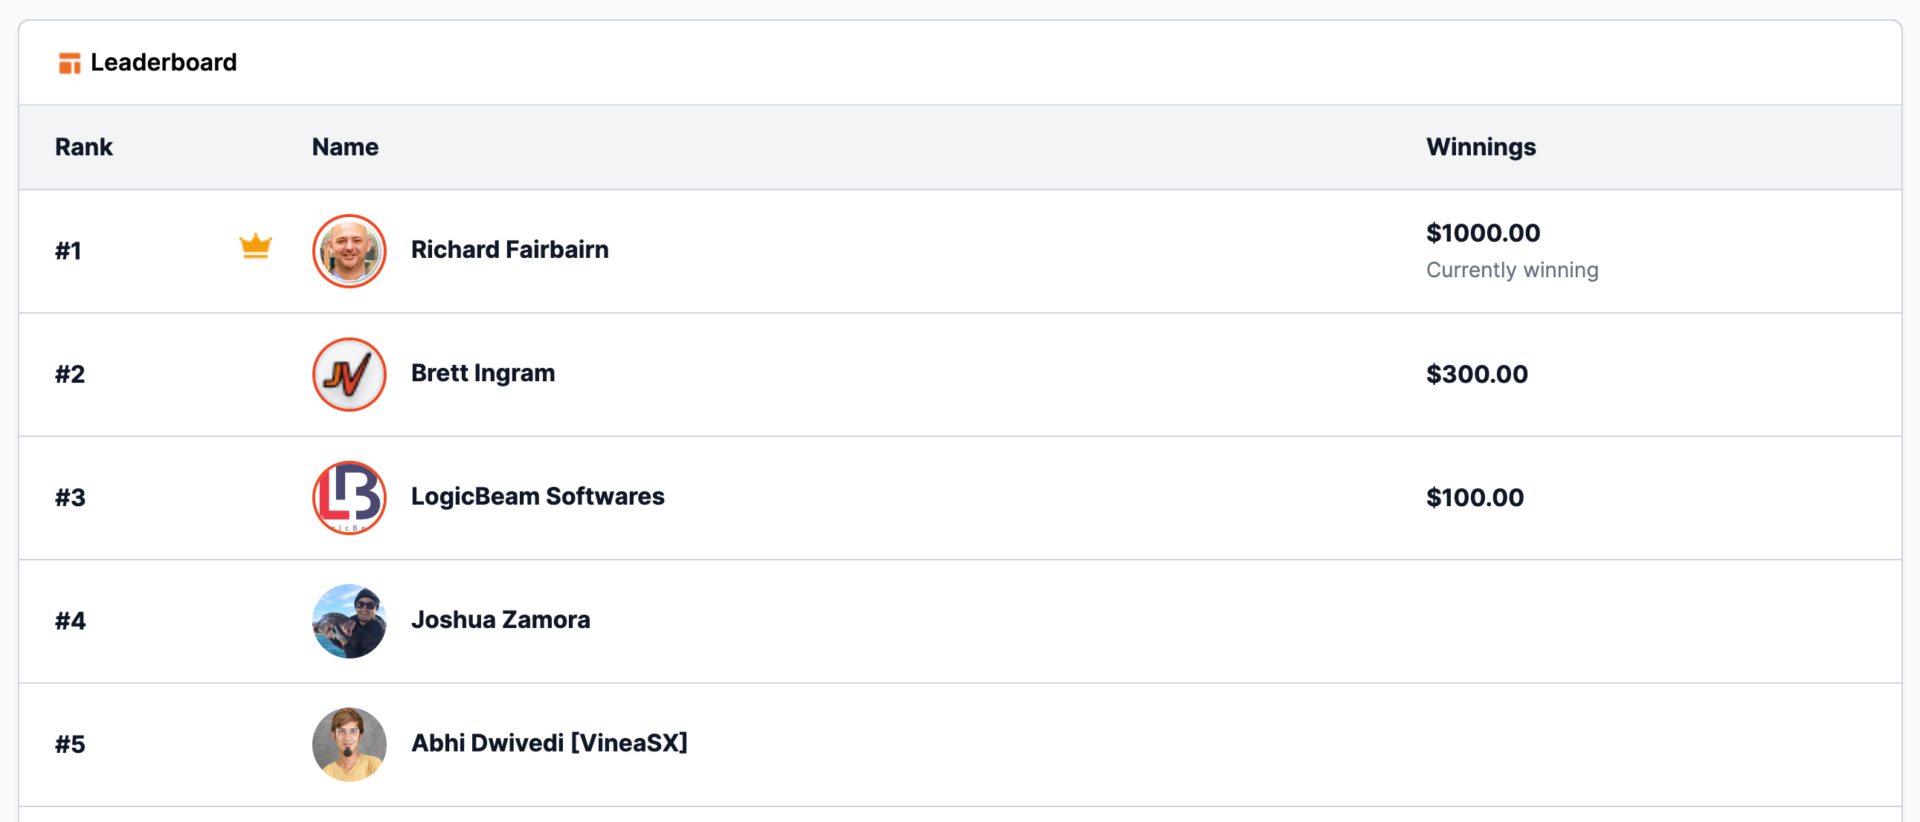The width and height of the screenshot is (1920, 822).
Task: Open Brett Ingram's logo avatar
Action: [x=349, y=374]
